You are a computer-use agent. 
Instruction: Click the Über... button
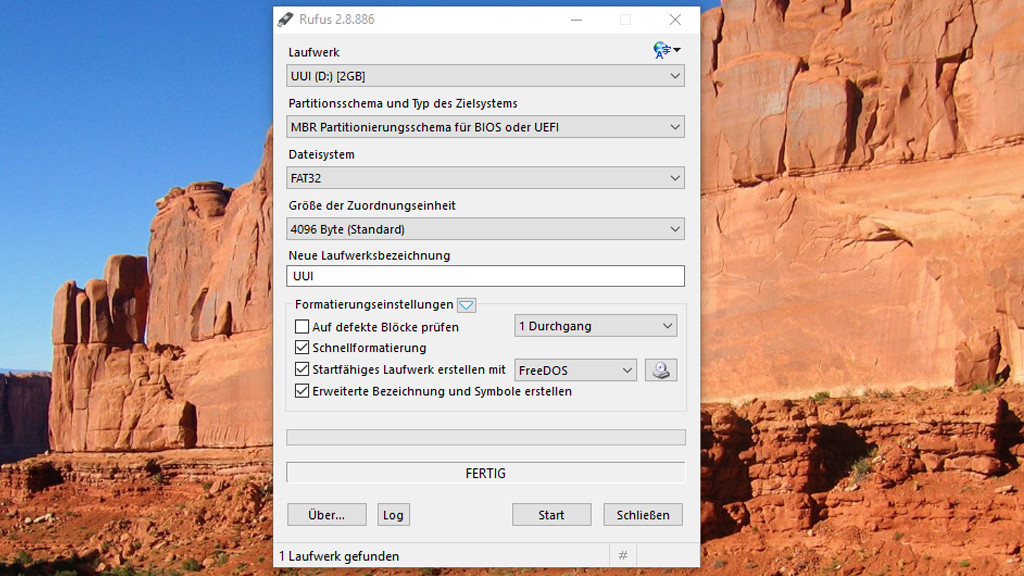(326, 515)
